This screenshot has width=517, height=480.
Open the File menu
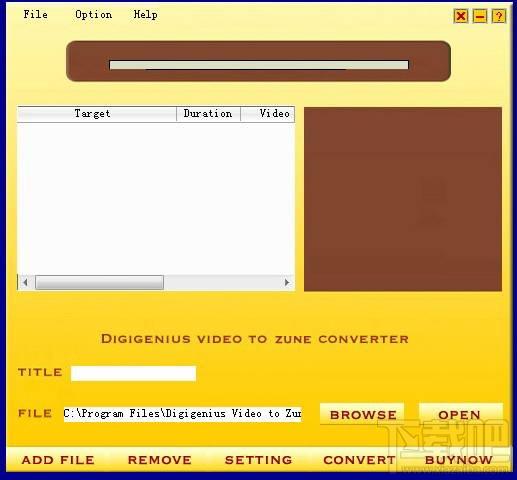click(x=35, y=14)
